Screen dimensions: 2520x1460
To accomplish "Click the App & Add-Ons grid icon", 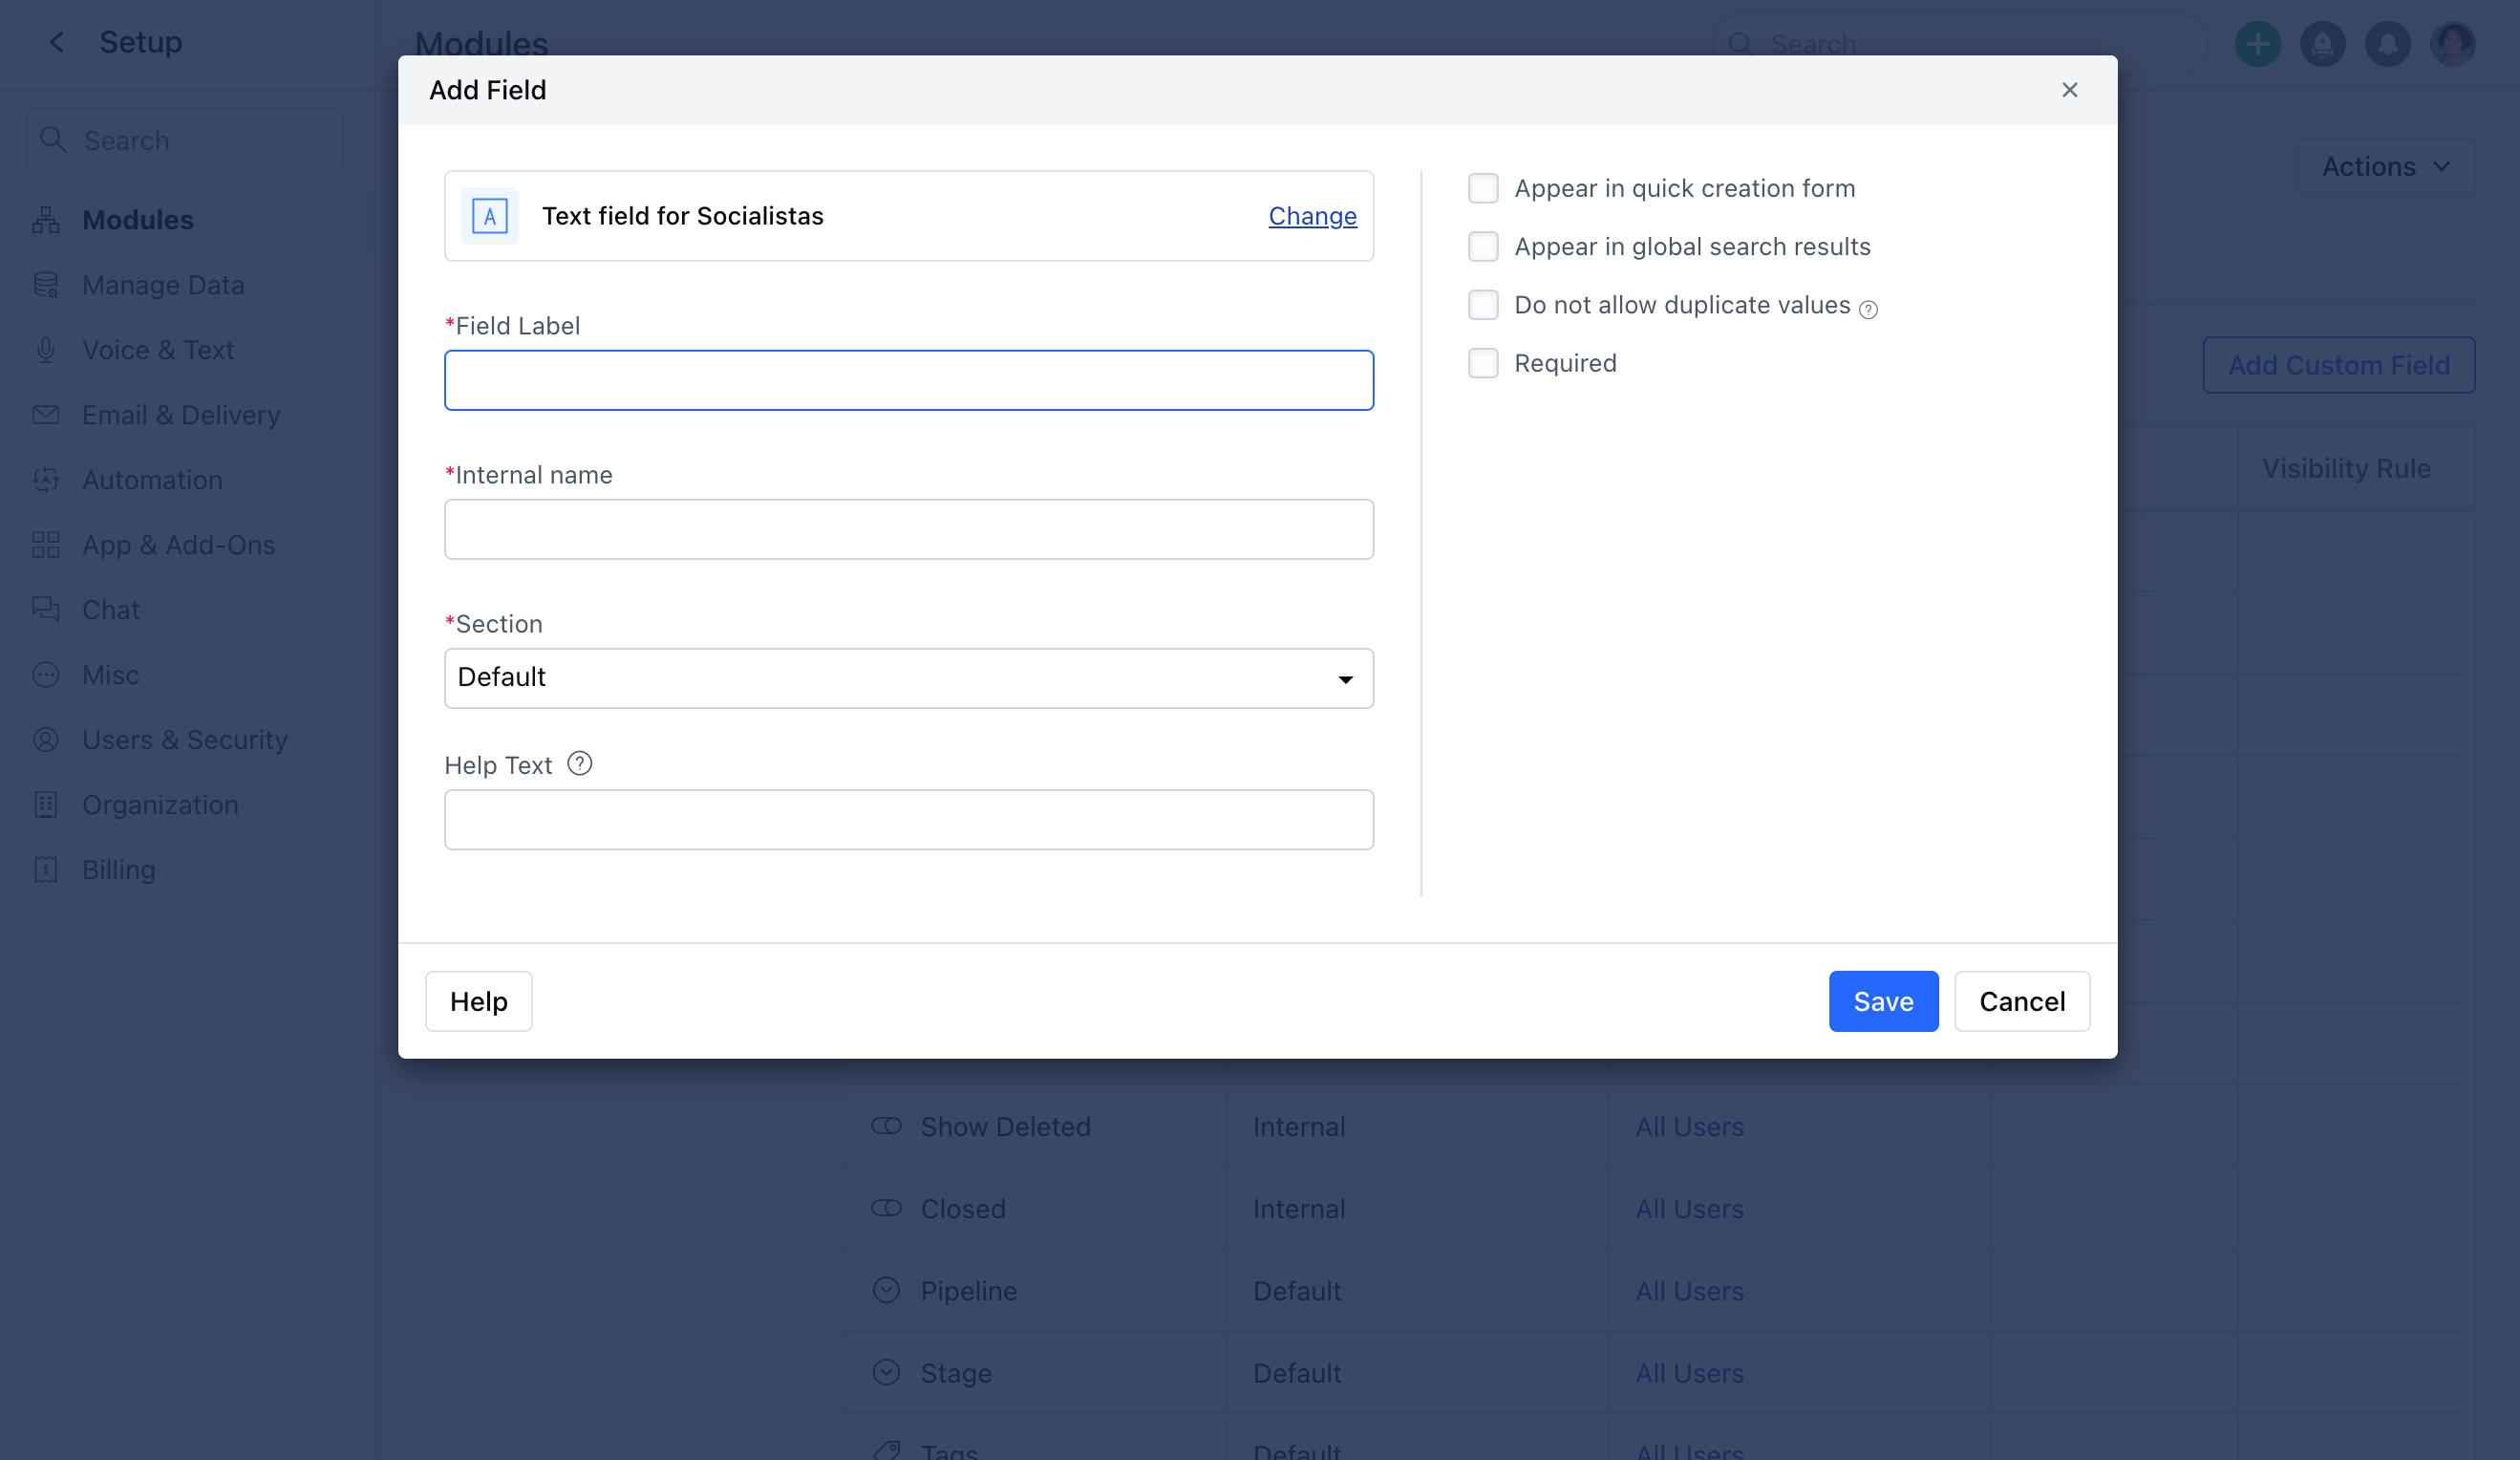I will (46, 545).
